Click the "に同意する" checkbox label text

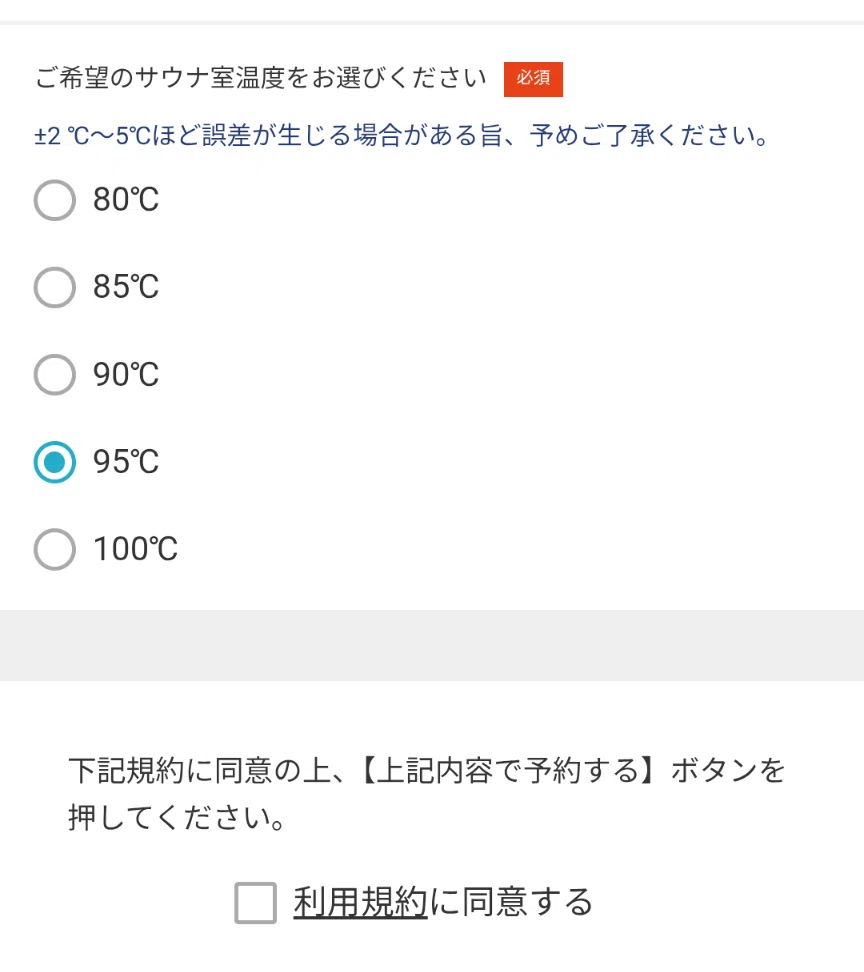(511, 902)
